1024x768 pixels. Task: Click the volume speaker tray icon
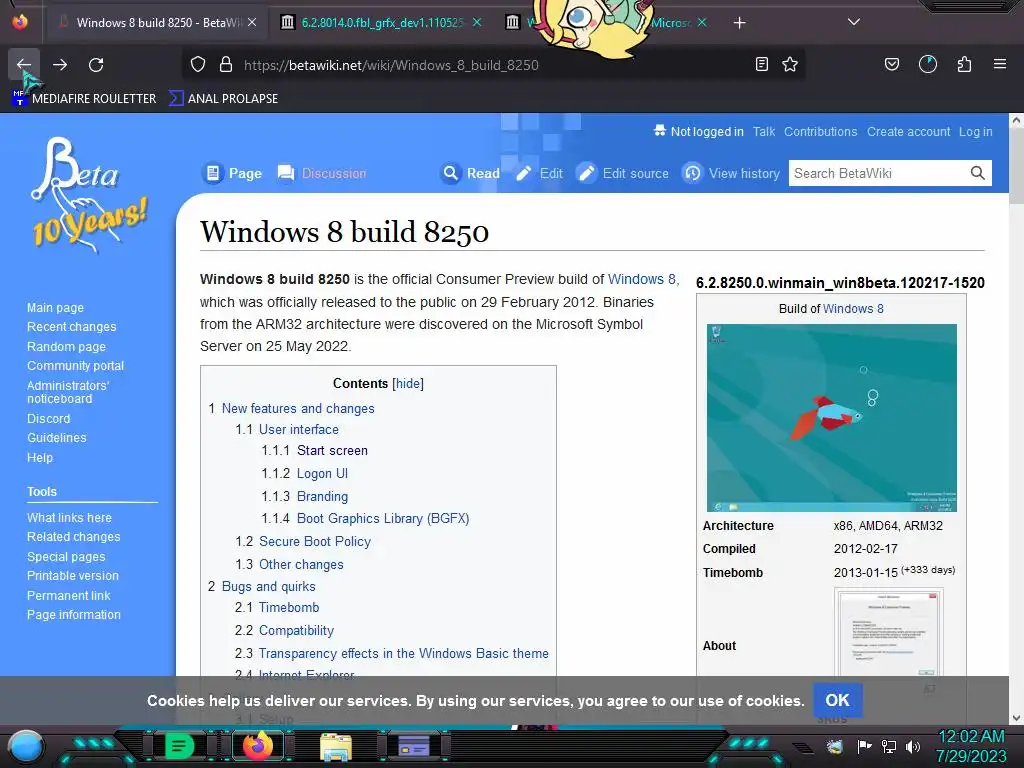pos(913,746)
